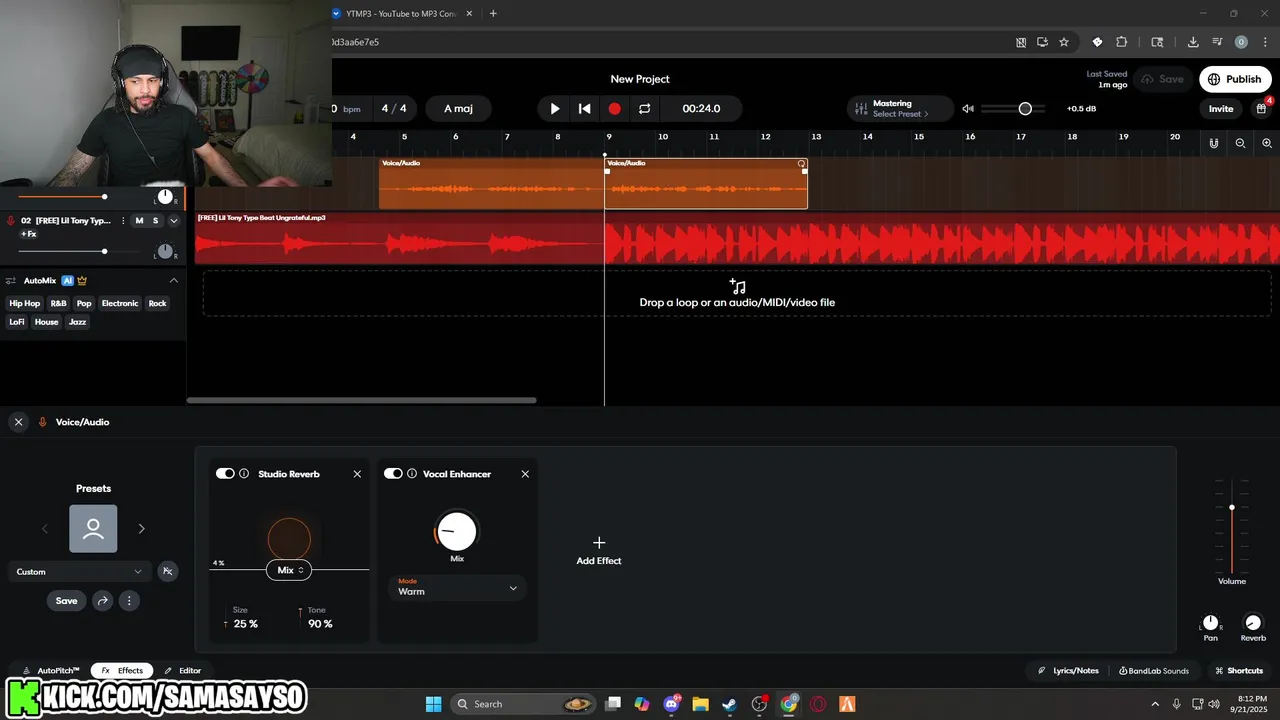Remove the Vocal Enhancer effect
The height and width of the screenshot is (720, 1280).
(x=525, y=474)
